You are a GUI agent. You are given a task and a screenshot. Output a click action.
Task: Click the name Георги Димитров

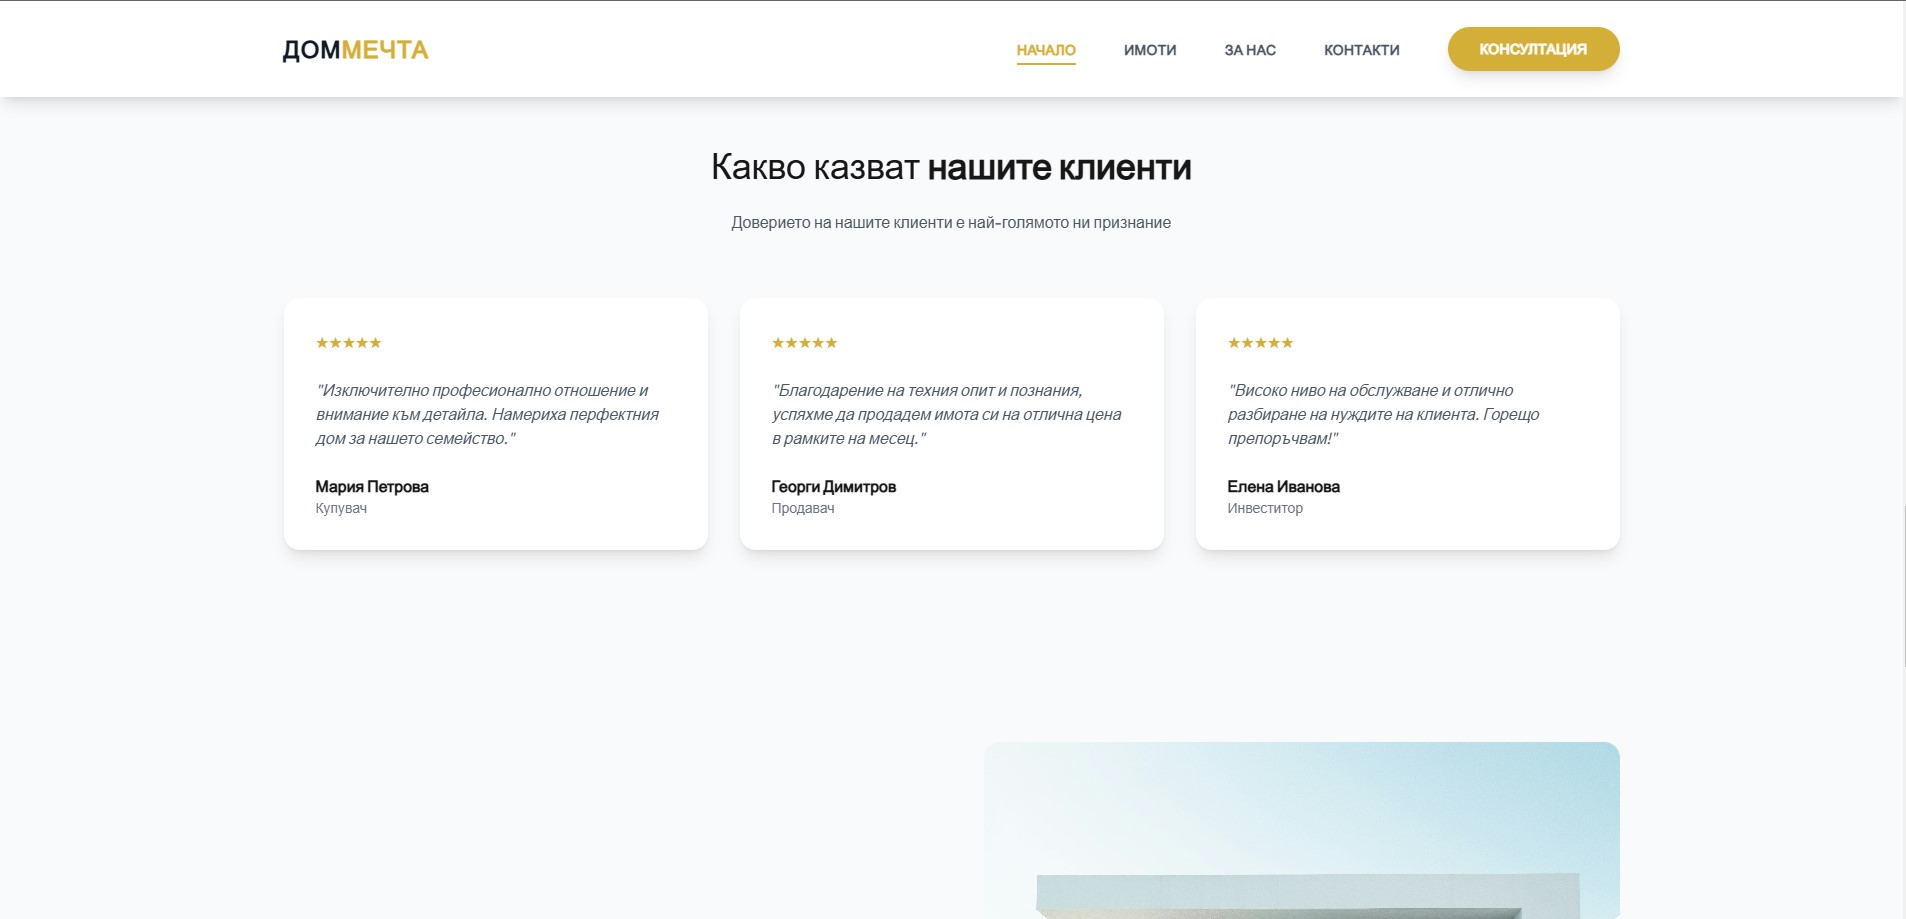pyautogui.click(x=834, y=487)
